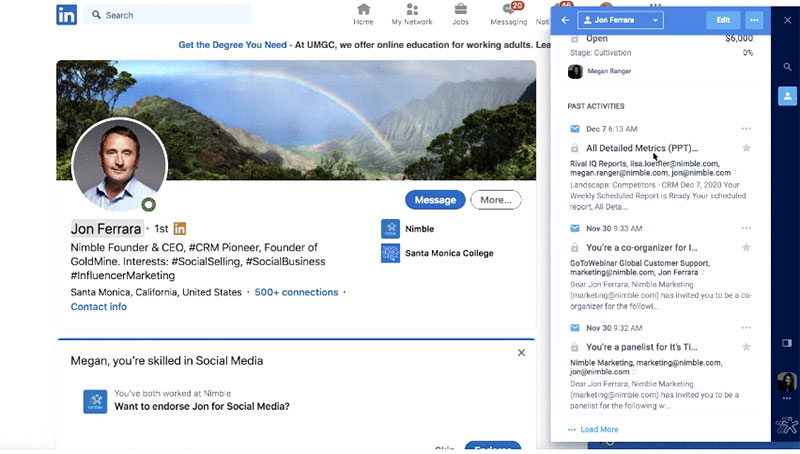The image size is (800, 454).
Task: Click the lock icon beside co-organizer email
Action: (x=574, y=247)
